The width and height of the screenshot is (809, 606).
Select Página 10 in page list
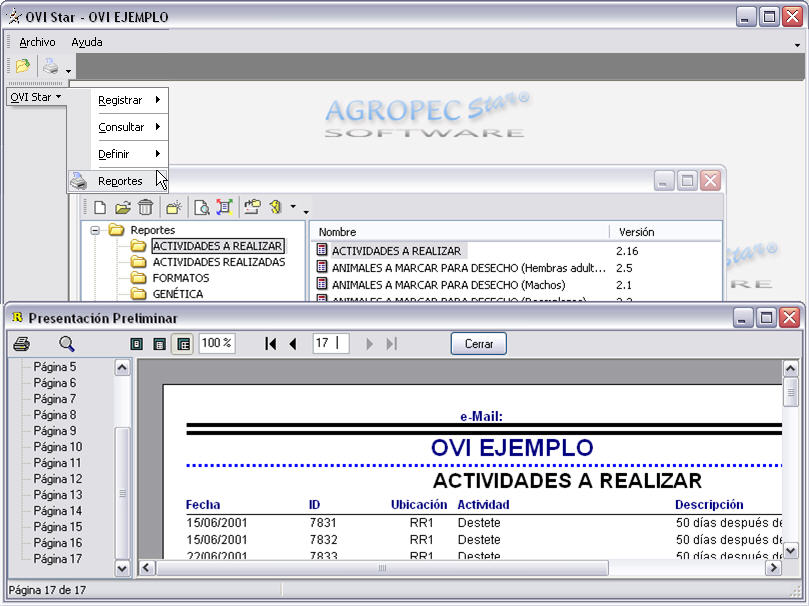(58, 447)
